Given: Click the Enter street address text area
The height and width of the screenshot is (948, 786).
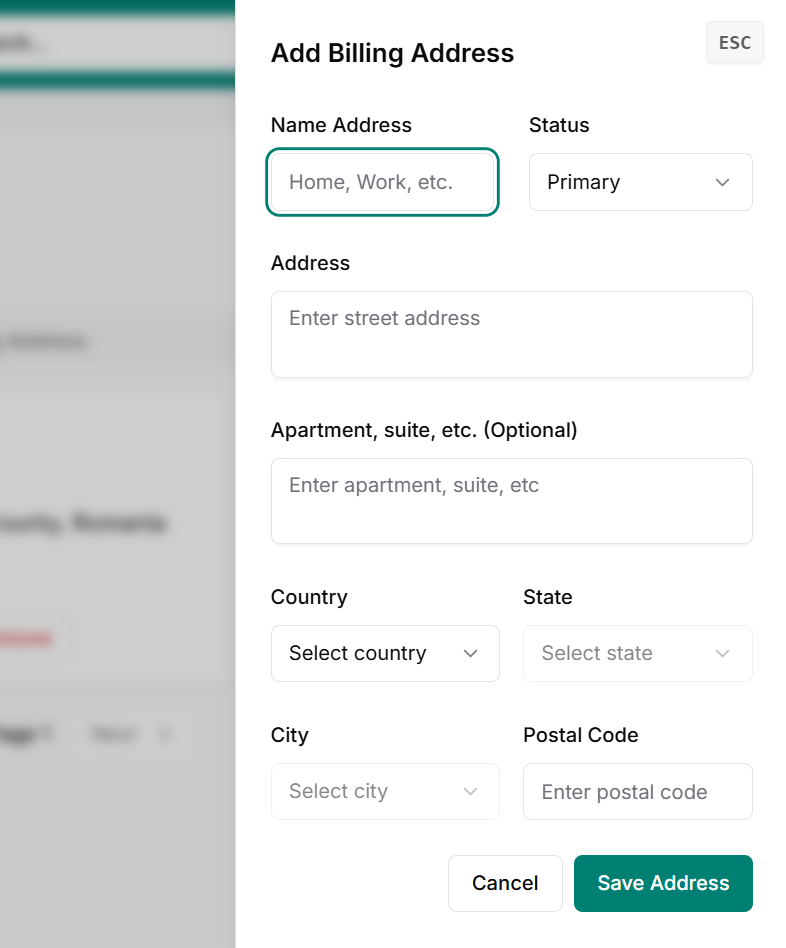Looking at the screenshot, I should pyautogui.click(x=511, y=334).
